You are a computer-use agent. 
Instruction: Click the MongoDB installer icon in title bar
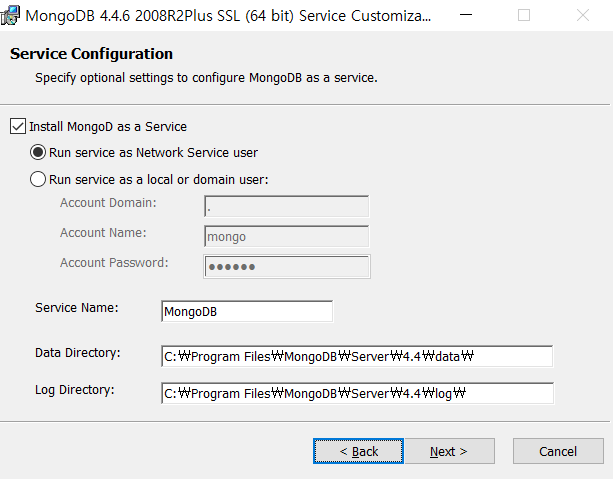(10, 15)
